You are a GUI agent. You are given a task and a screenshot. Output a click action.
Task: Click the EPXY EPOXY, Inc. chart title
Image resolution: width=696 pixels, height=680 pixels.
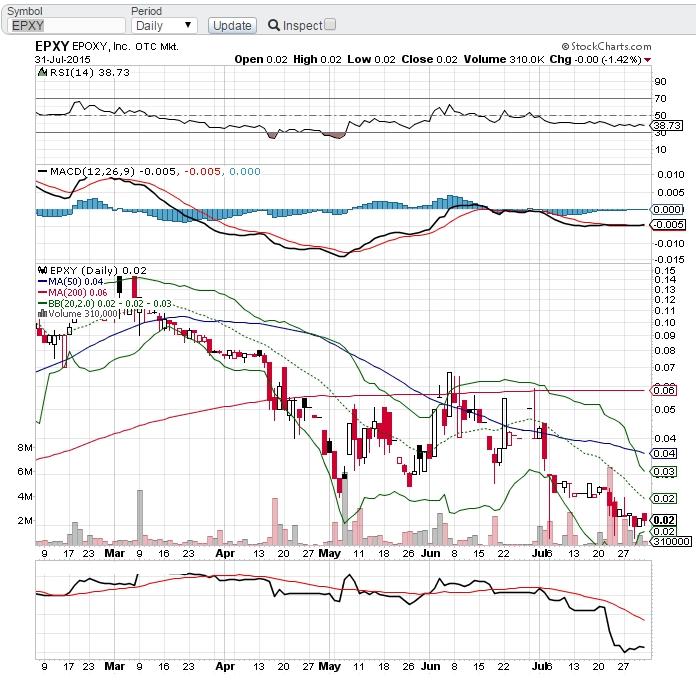click(x=107, y=47)
